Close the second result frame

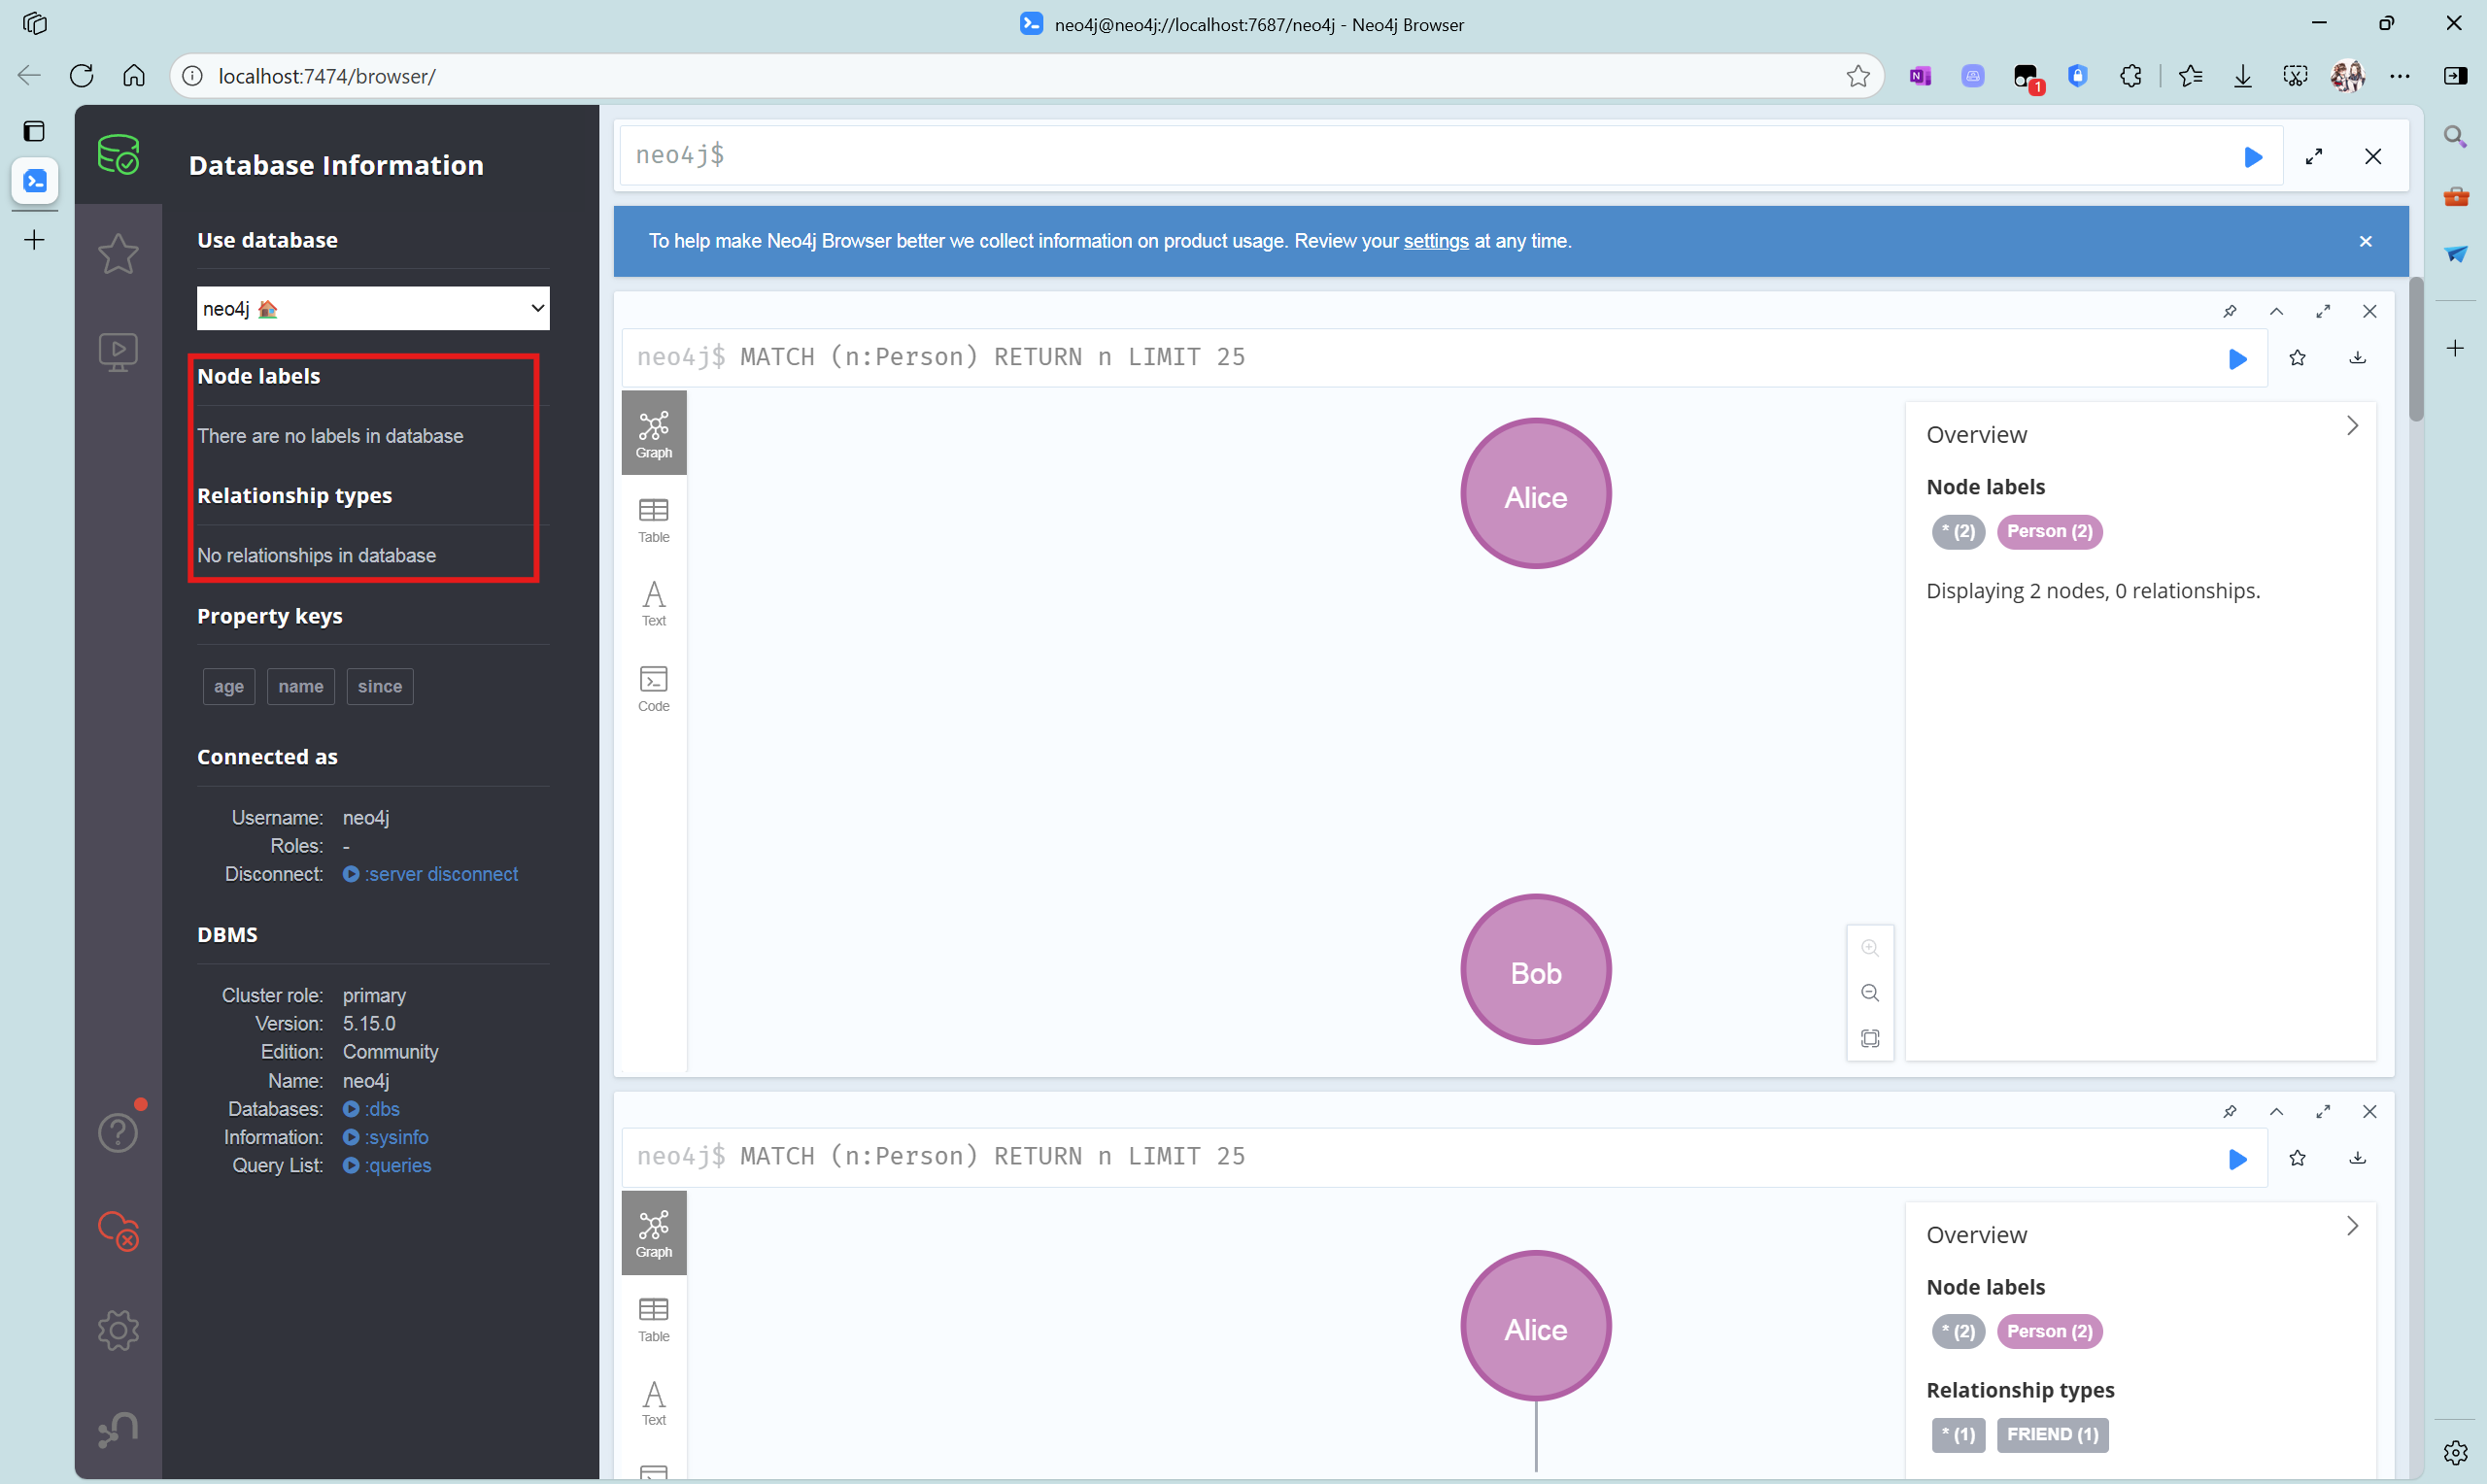point(2369,1112)
